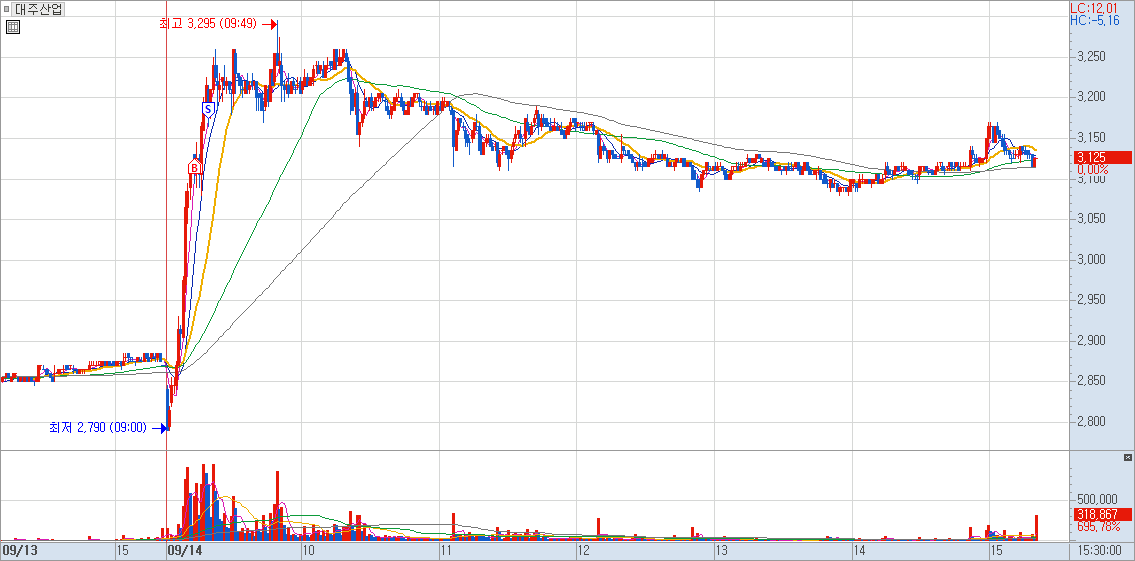Toggle the small square beside 대주산업

(6, 9)
